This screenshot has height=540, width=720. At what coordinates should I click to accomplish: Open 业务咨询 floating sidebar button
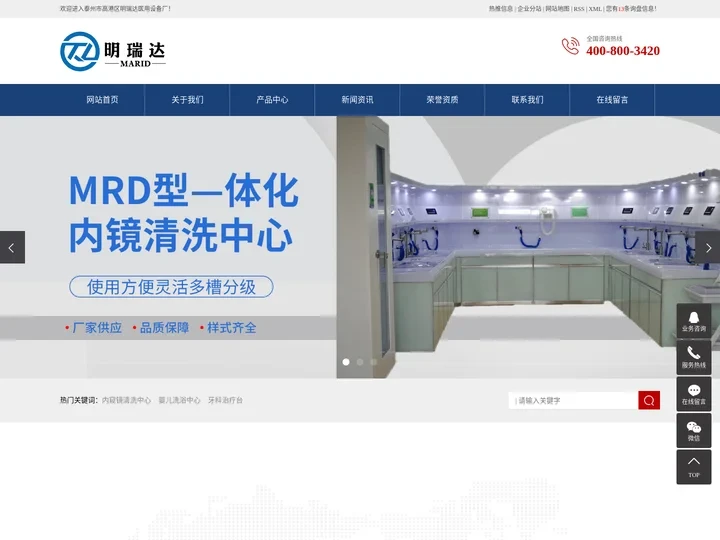(694, 321)
